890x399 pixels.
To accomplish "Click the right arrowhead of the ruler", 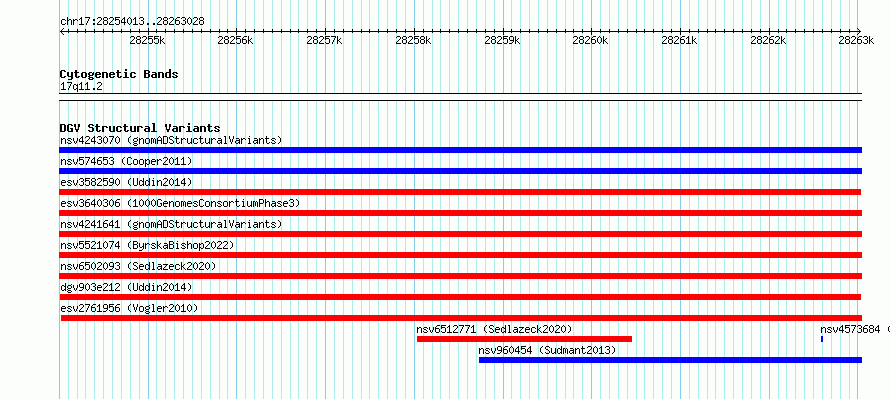I will (859, 31).
